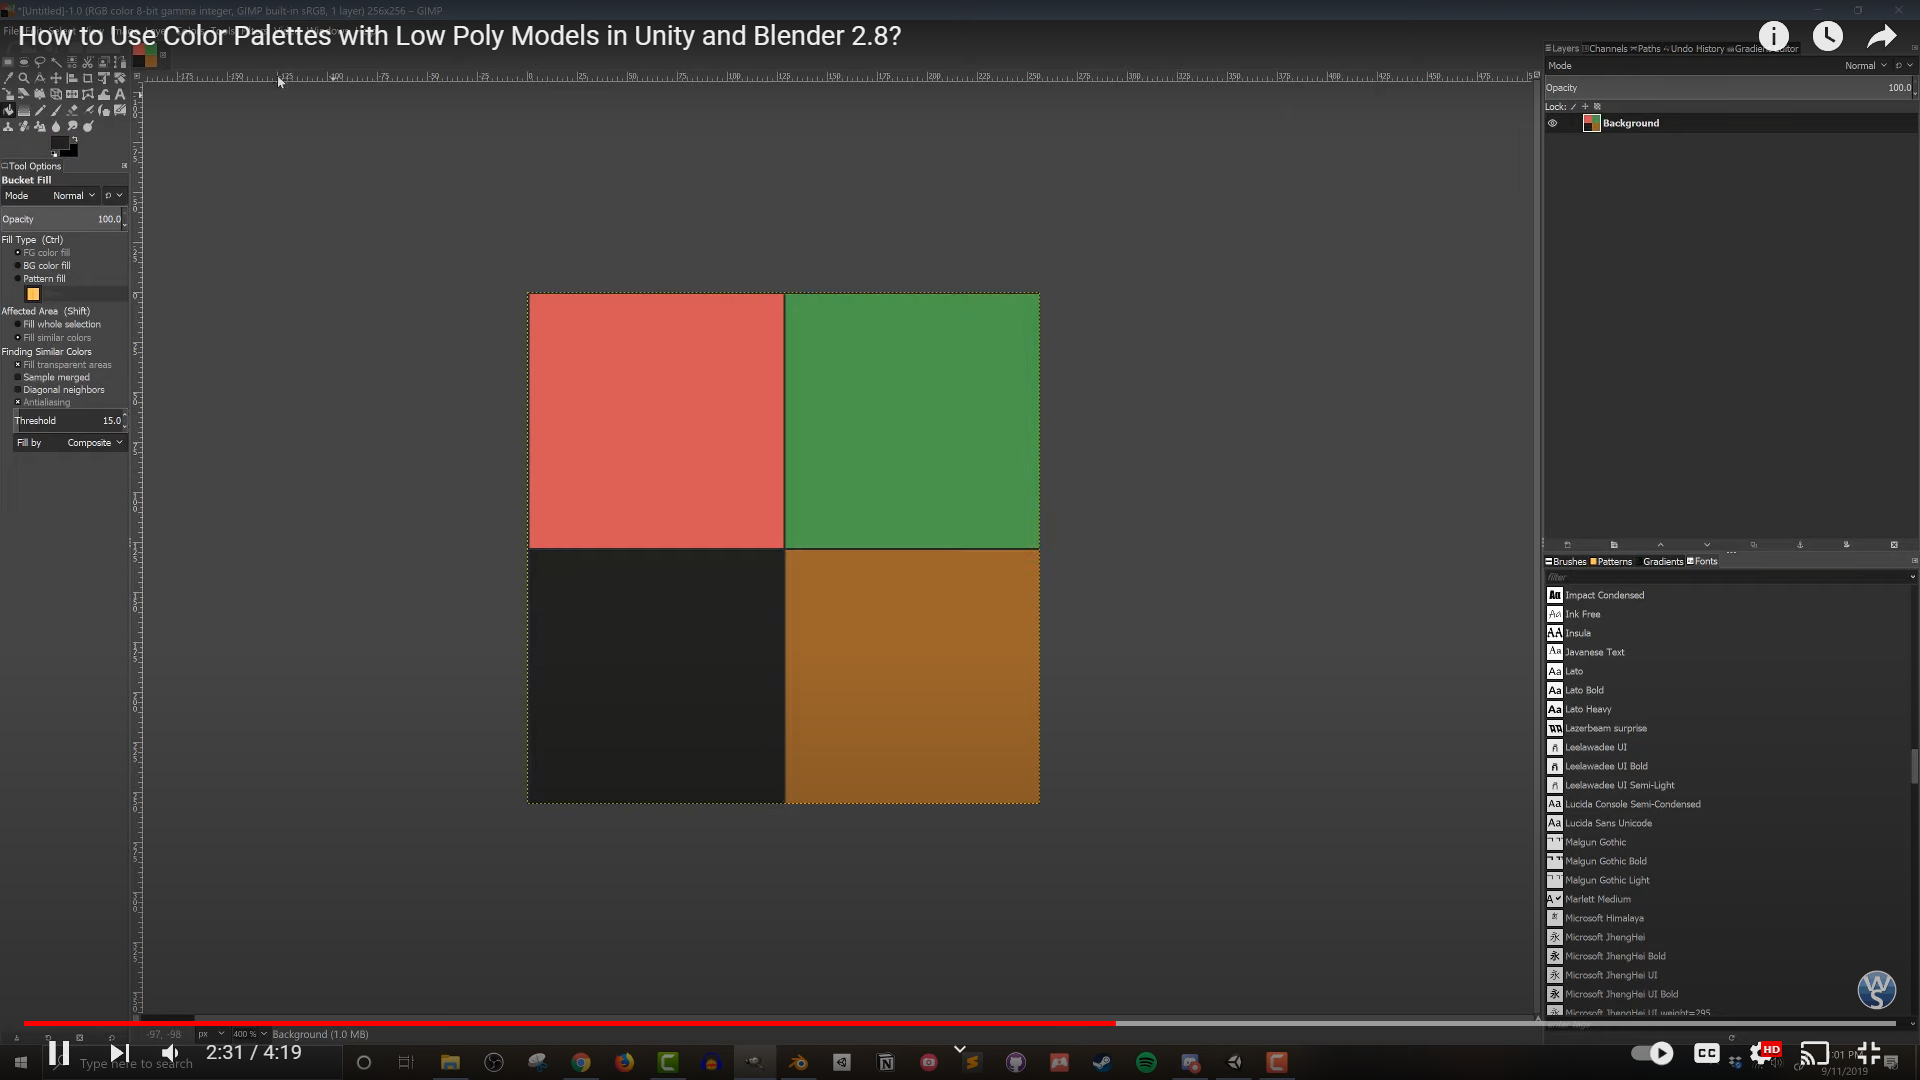The height and width of the screenshot is (1080, 1920).
Task: Switch to the Channels tab
Action: [1606, 49]
